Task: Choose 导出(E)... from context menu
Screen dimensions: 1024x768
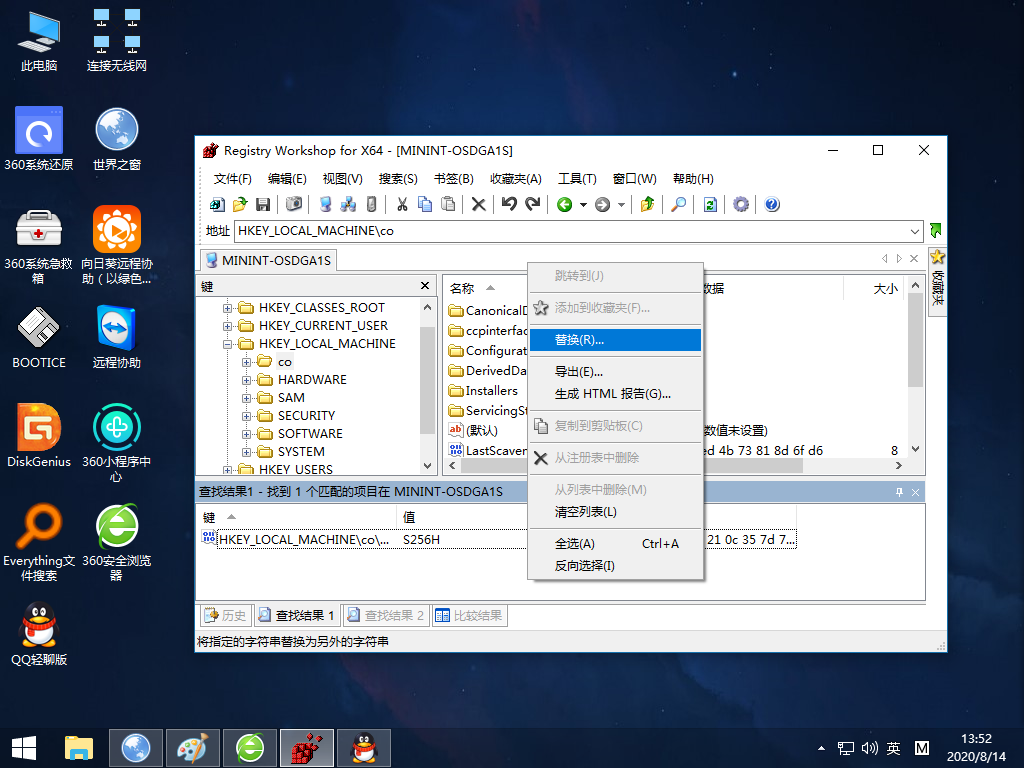Action: pyautogui.click(x=615, y=372)
